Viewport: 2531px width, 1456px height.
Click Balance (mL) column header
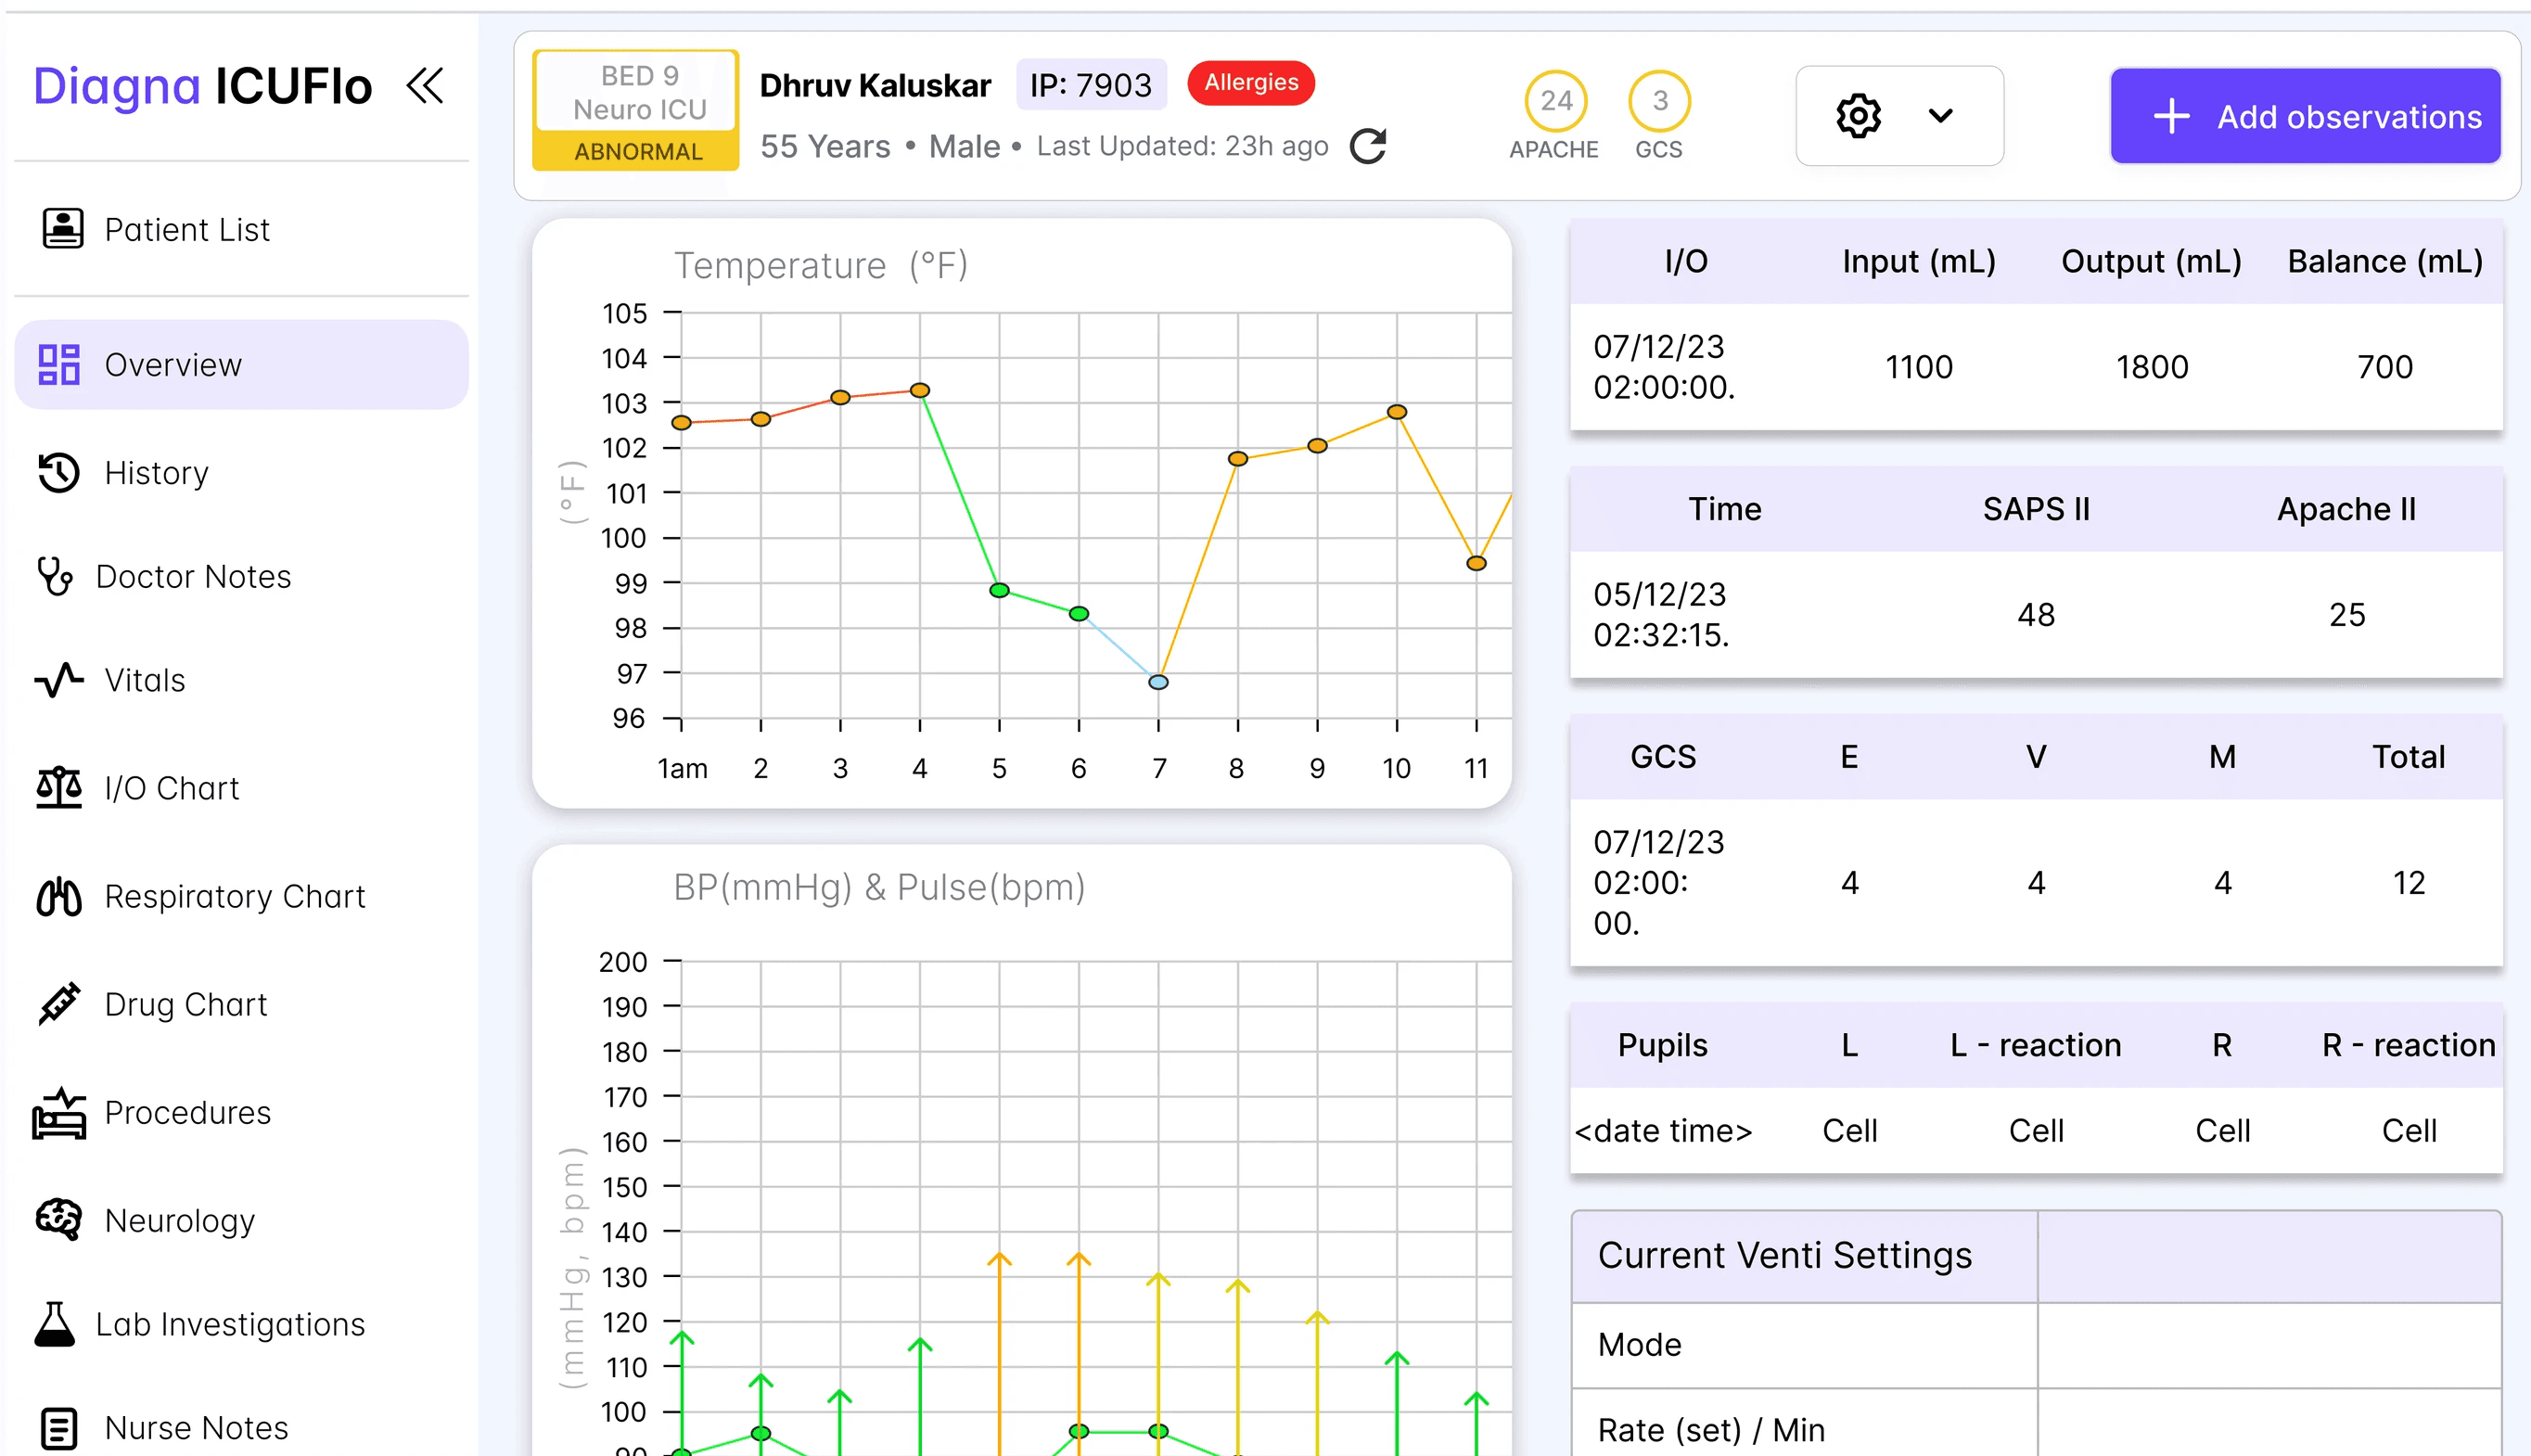pos(2385,262)
